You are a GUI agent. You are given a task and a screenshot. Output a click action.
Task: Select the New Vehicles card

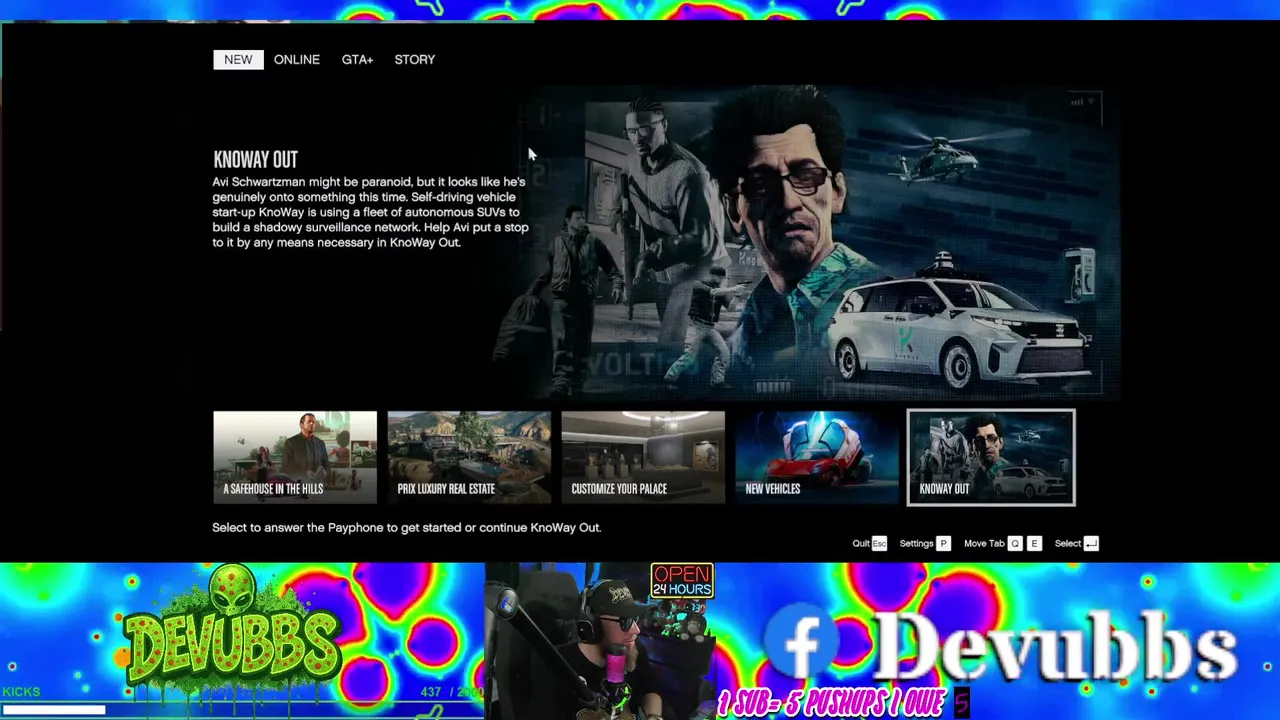click(817, 457)
